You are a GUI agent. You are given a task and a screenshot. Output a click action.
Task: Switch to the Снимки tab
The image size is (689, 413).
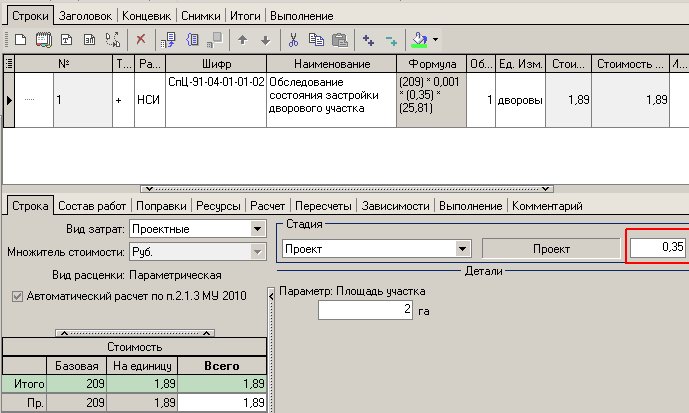pyautogui.click(x=201, y=16)
